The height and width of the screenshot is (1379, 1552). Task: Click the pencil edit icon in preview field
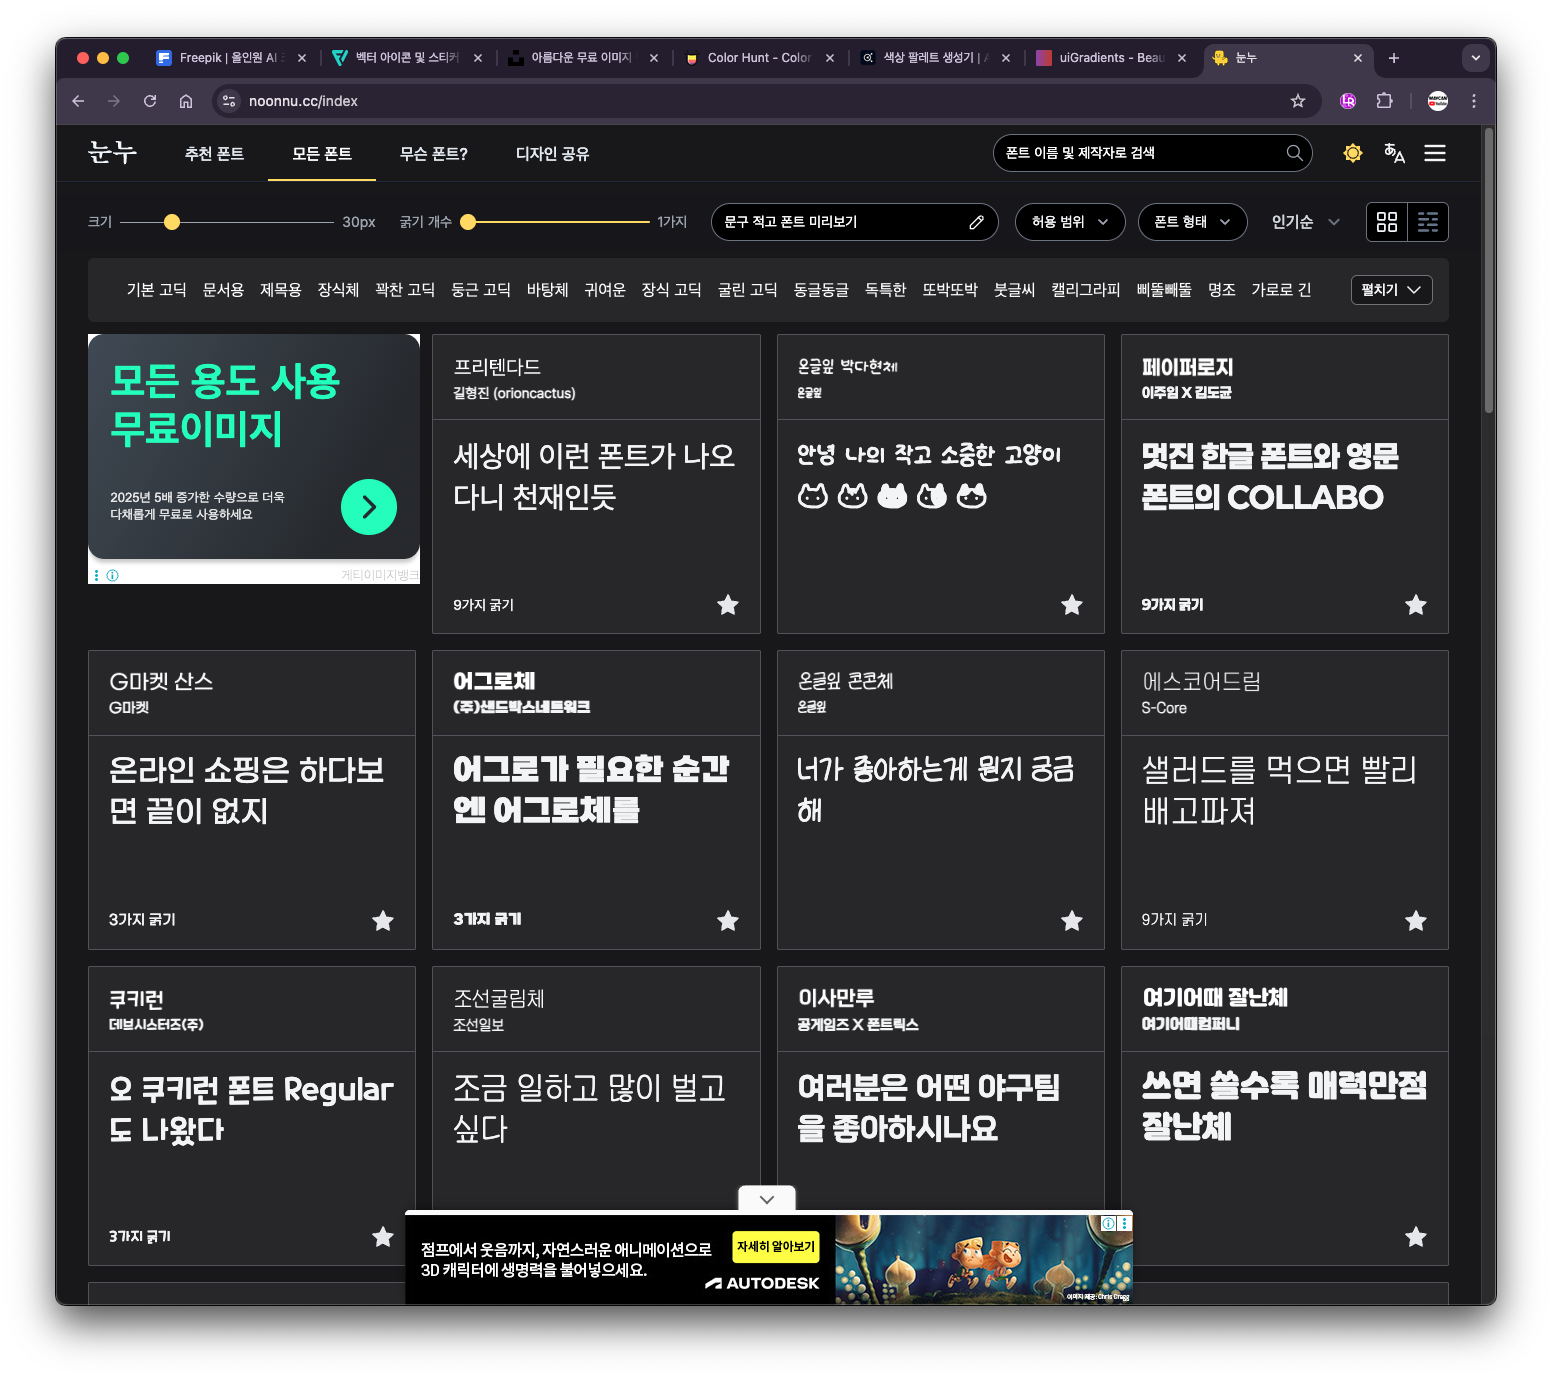976,222
